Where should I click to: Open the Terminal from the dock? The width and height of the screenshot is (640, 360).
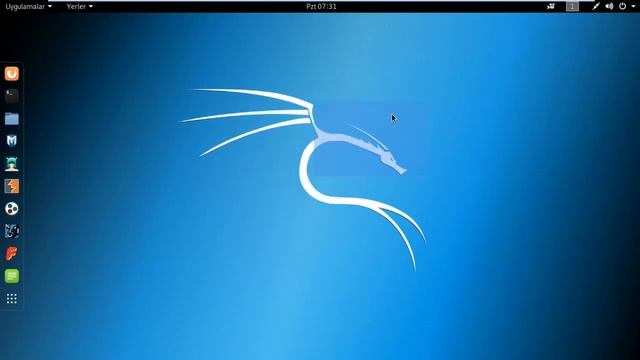point(12,96)
